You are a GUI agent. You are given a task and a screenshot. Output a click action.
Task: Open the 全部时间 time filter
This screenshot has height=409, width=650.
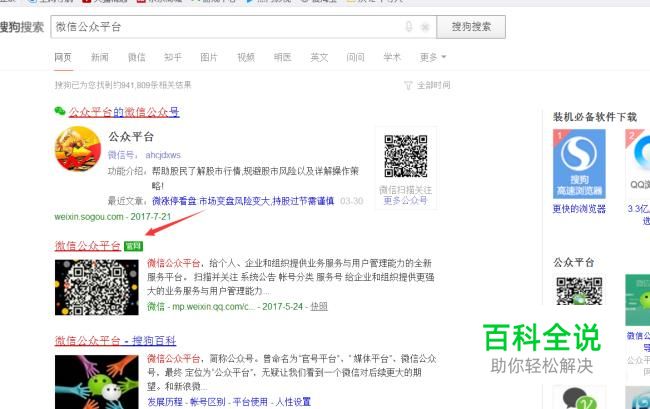click(433, 85)
